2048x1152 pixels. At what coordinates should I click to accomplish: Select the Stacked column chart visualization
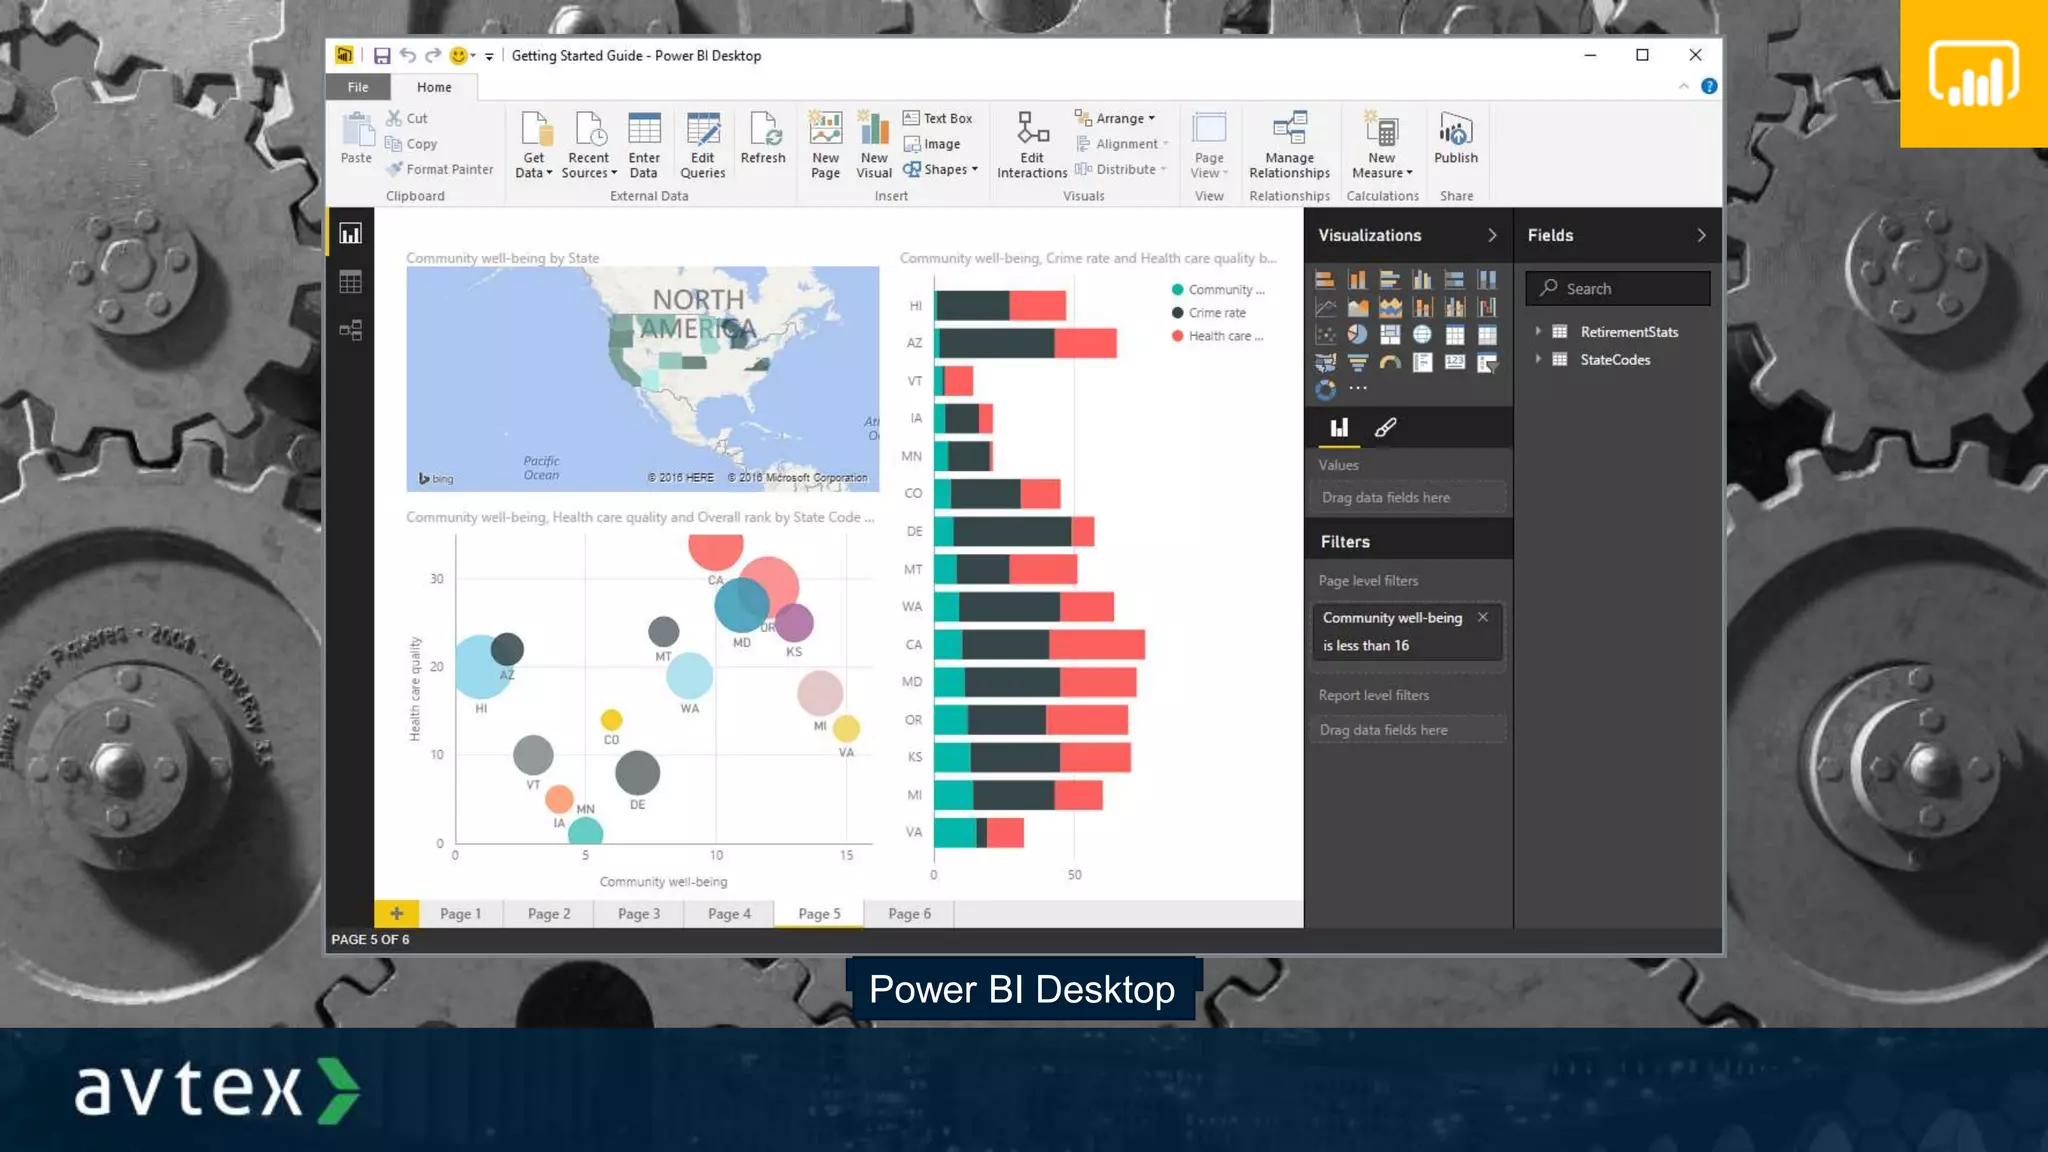[x=1357, y=280]
